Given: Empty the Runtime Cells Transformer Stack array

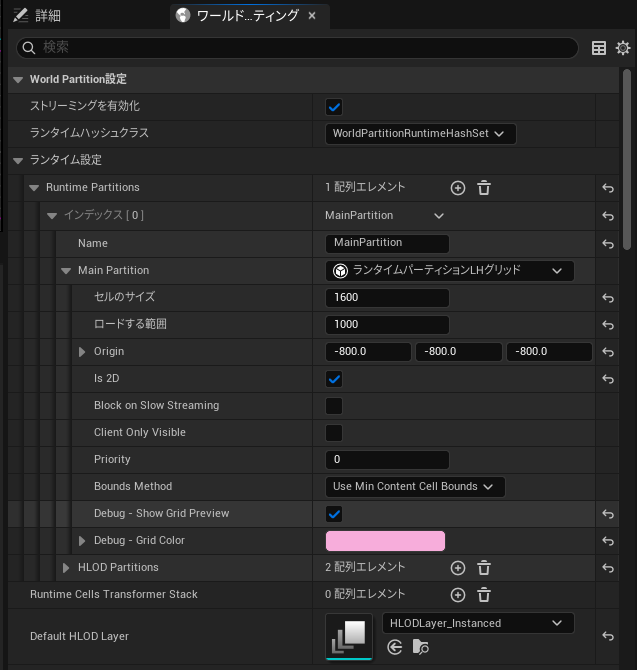Looking at the screenshot, I should [x=484, y=595].
